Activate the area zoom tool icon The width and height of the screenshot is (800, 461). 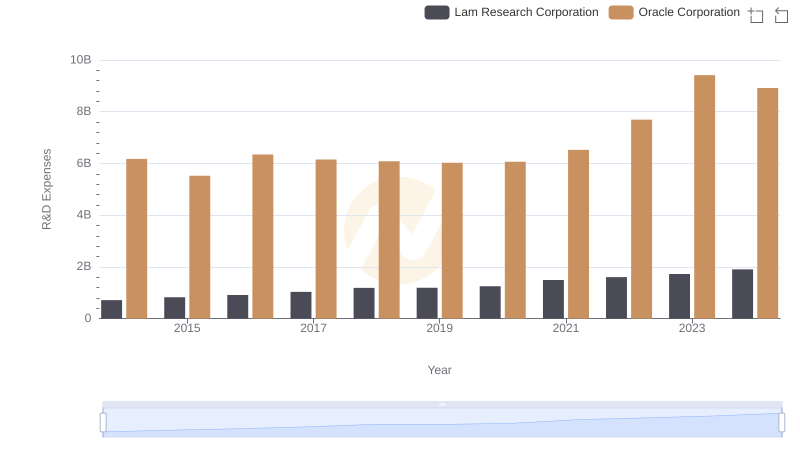[x=756, y=15]
